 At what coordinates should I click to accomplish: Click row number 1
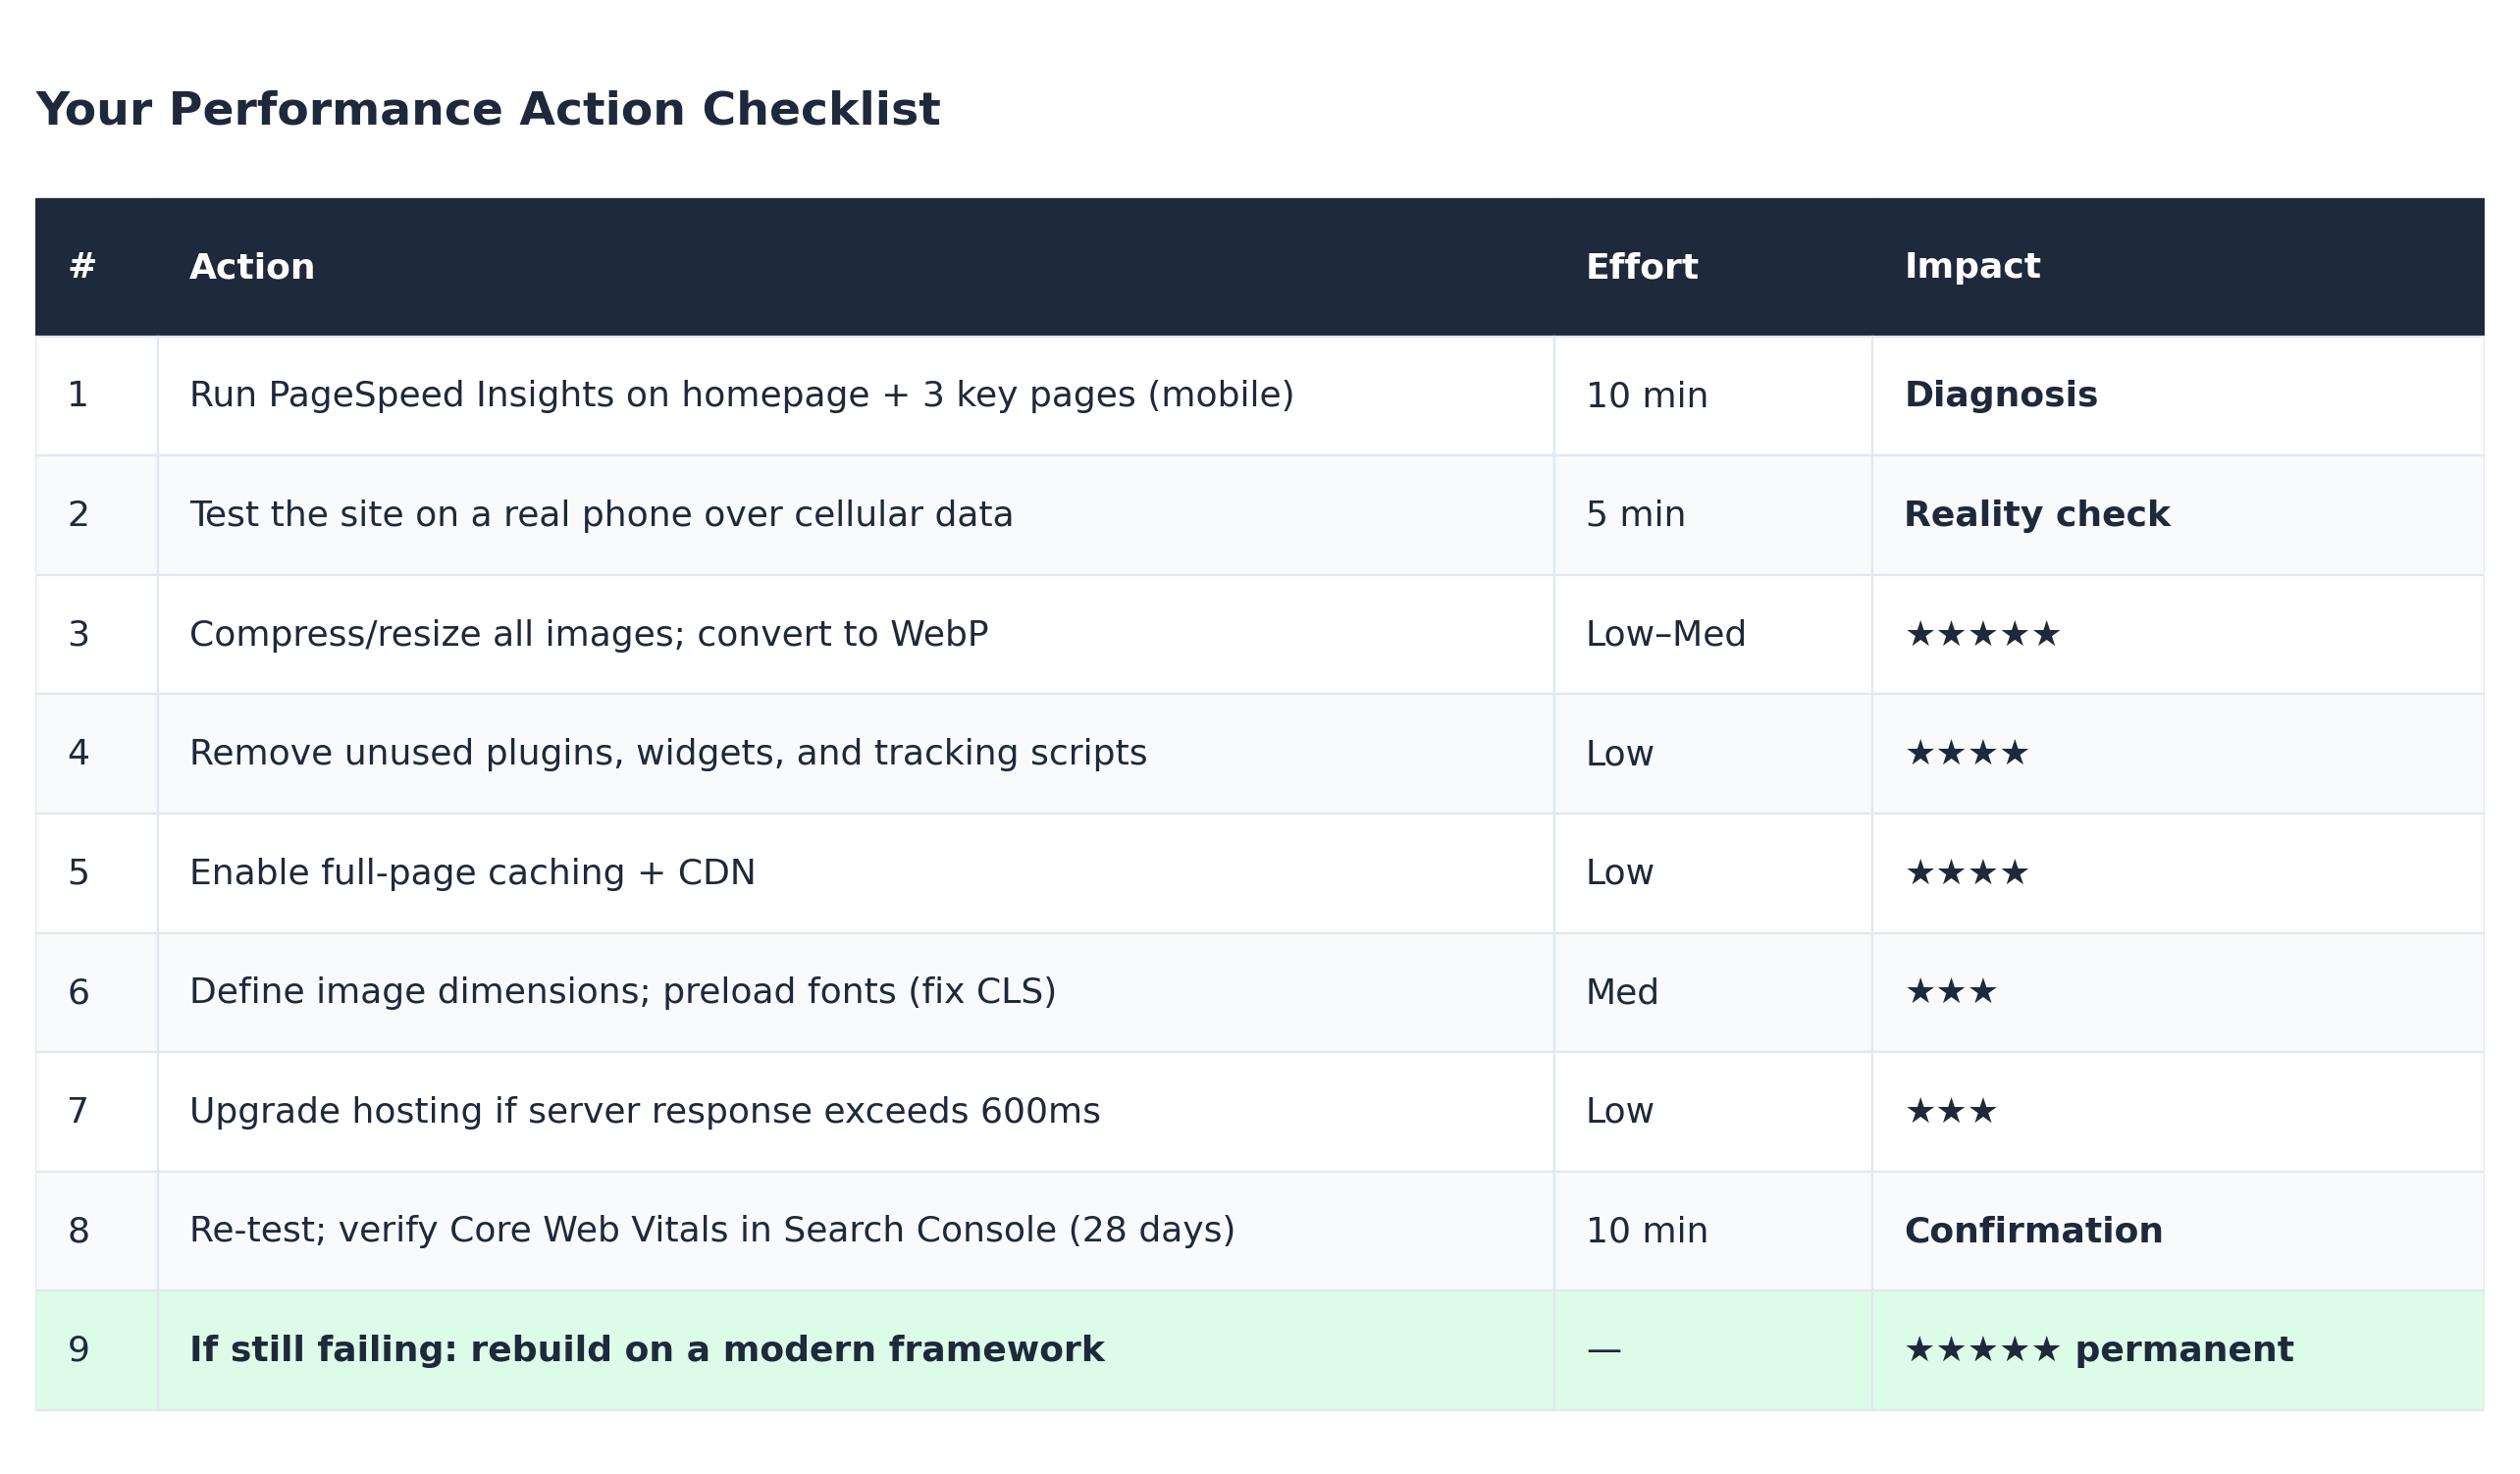pyautogui.click(x=78, y=395)
